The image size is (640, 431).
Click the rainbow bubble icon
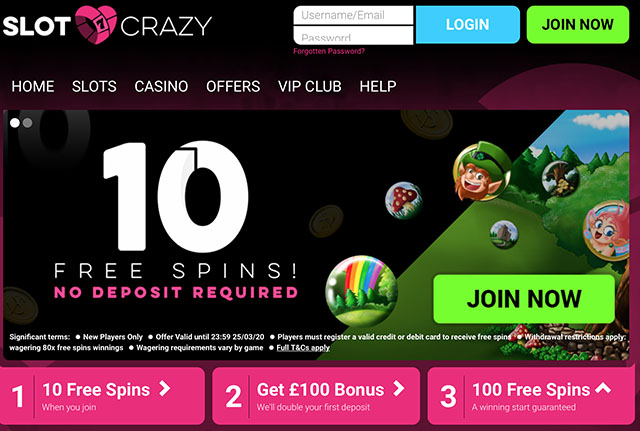[x=362, y=290]
